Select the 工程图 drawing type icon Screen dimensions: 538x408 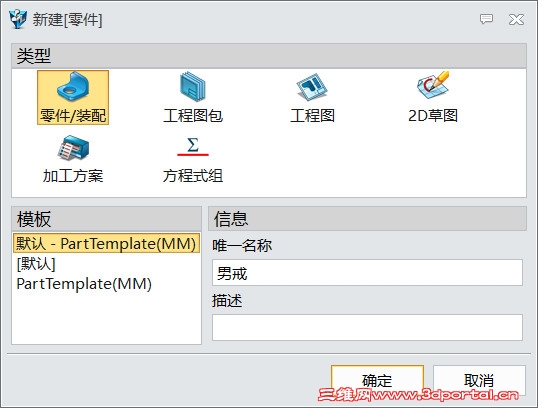312,86
